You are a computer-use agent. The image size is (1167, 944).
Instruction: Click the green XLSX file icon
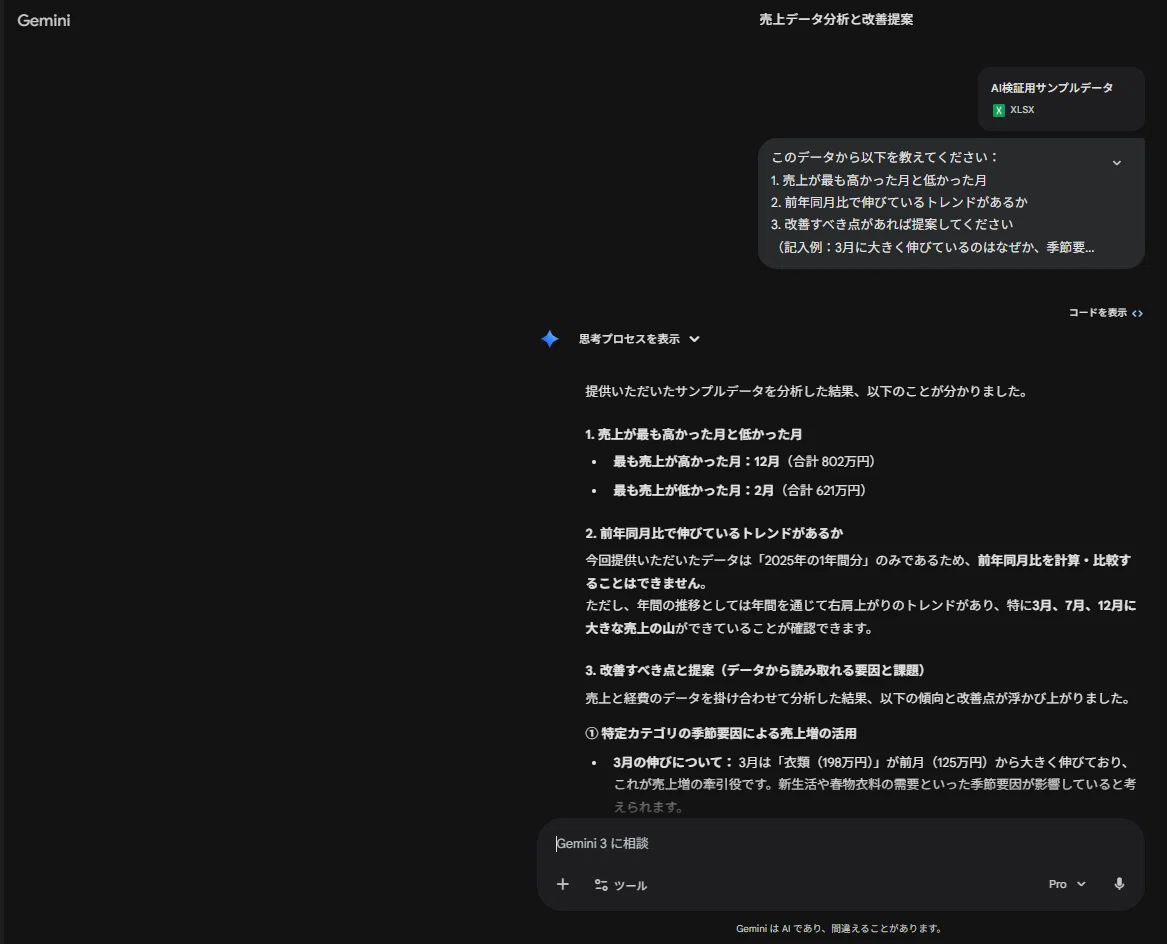click(999, 110)
